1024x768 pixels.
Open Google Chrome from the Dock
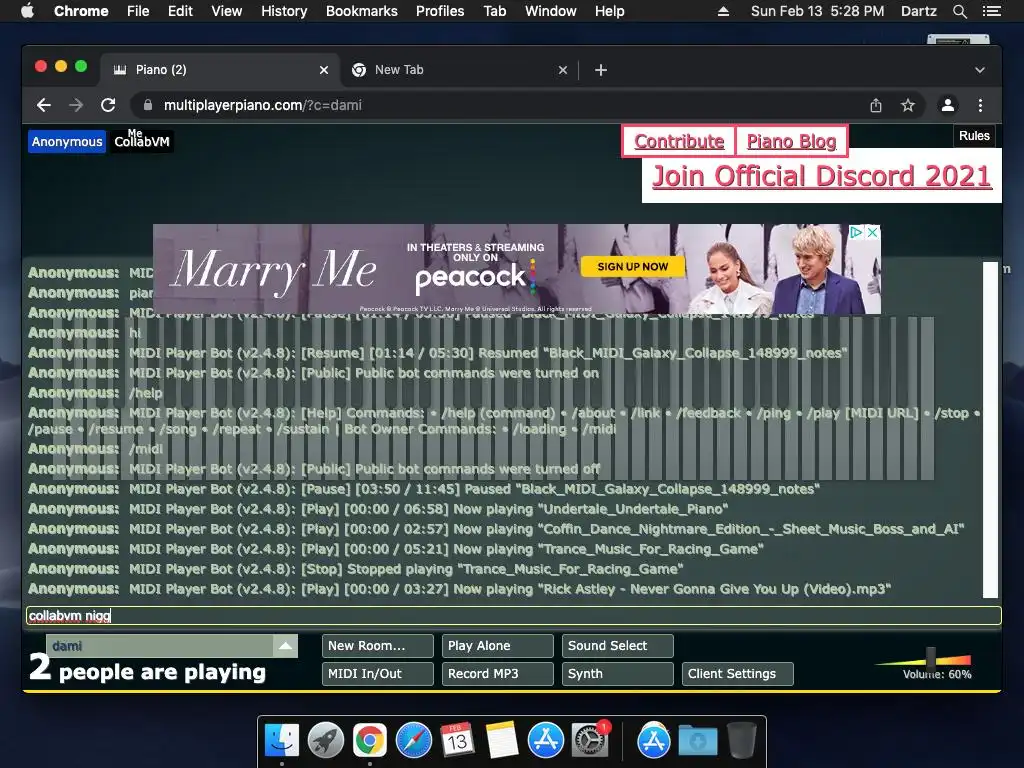pyautogui.click(x=370, y=741)
